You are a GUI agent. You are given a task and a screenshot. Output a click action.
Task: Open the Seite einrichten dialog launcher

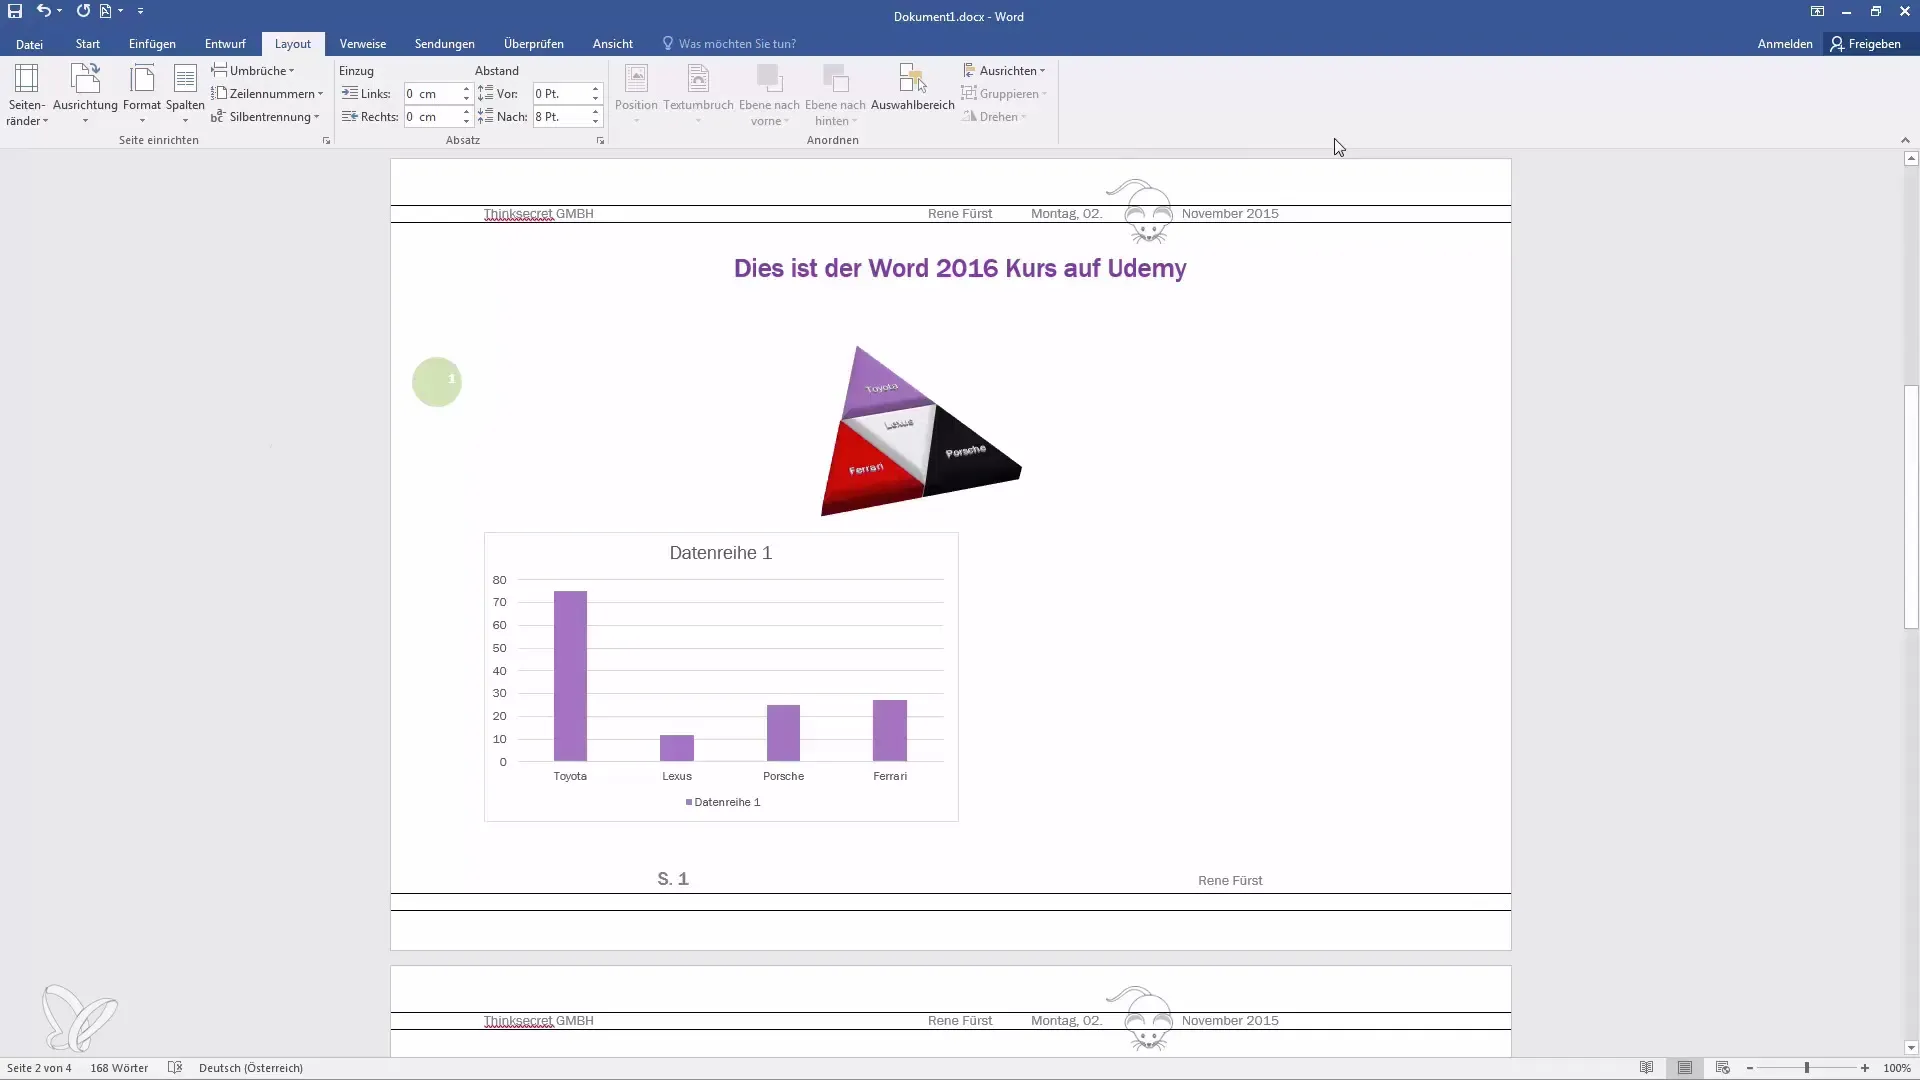pyautogui.click(x=326, y=141)
